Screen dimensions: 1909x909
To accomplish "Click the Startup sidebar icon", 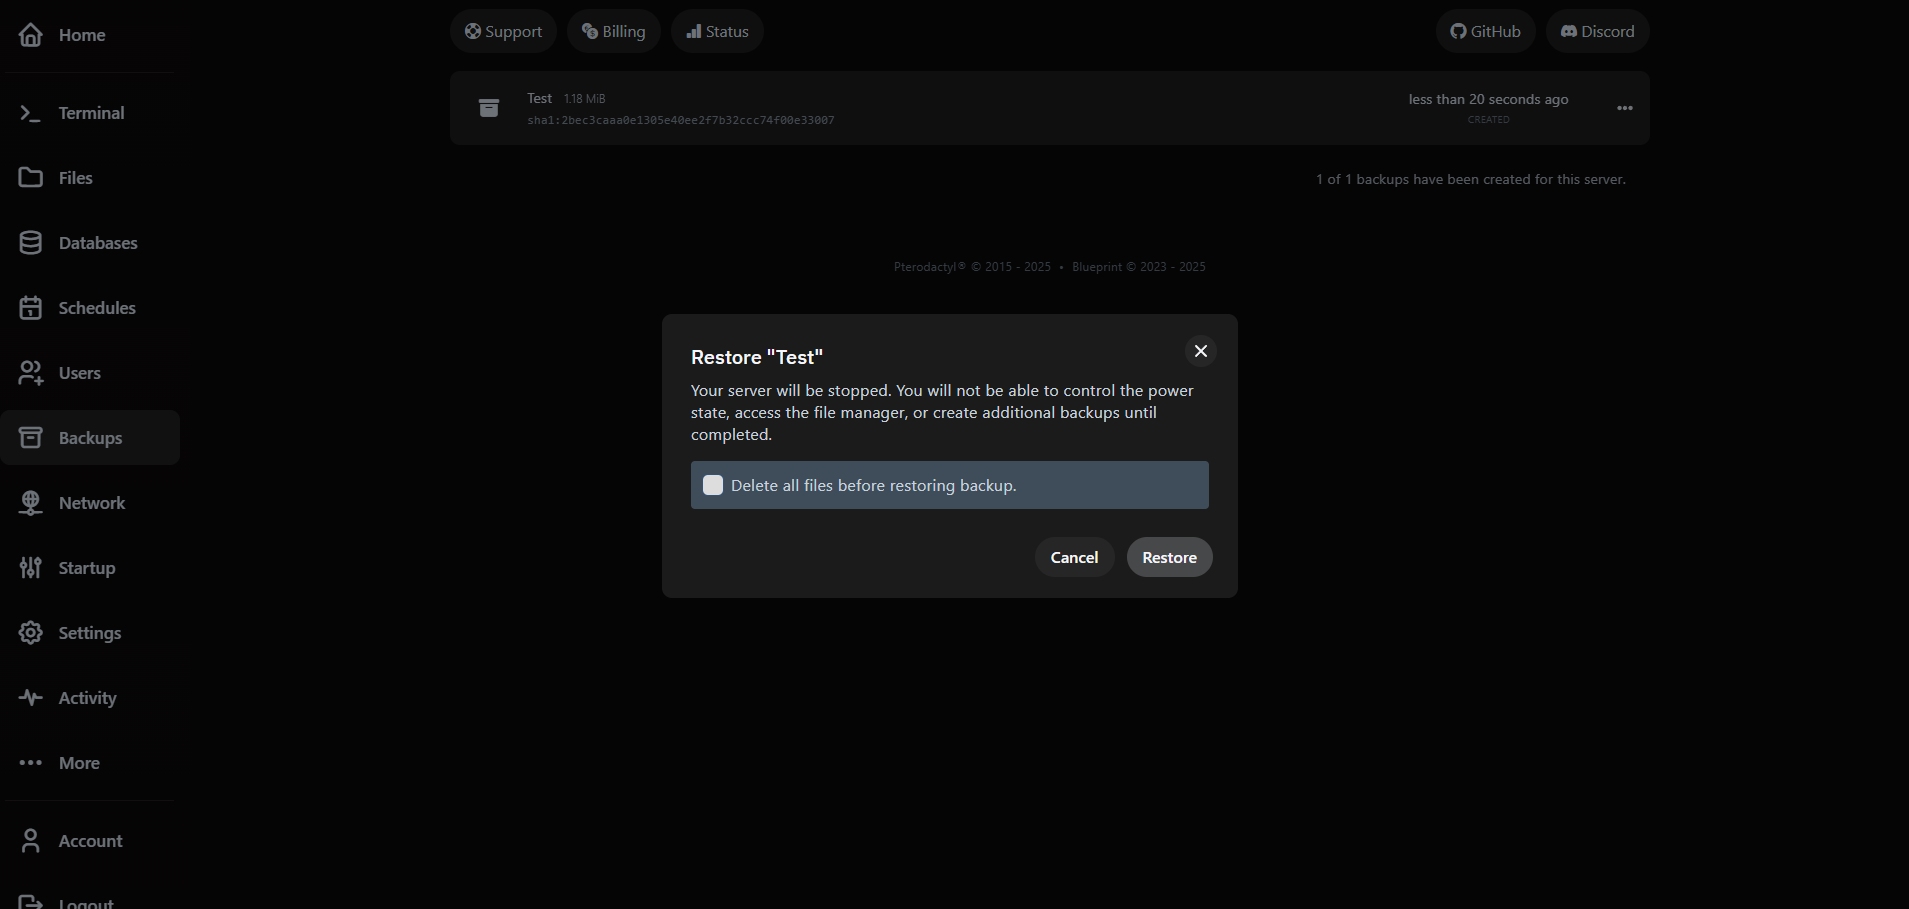I will pyautogui.click(x=31, y=567).
